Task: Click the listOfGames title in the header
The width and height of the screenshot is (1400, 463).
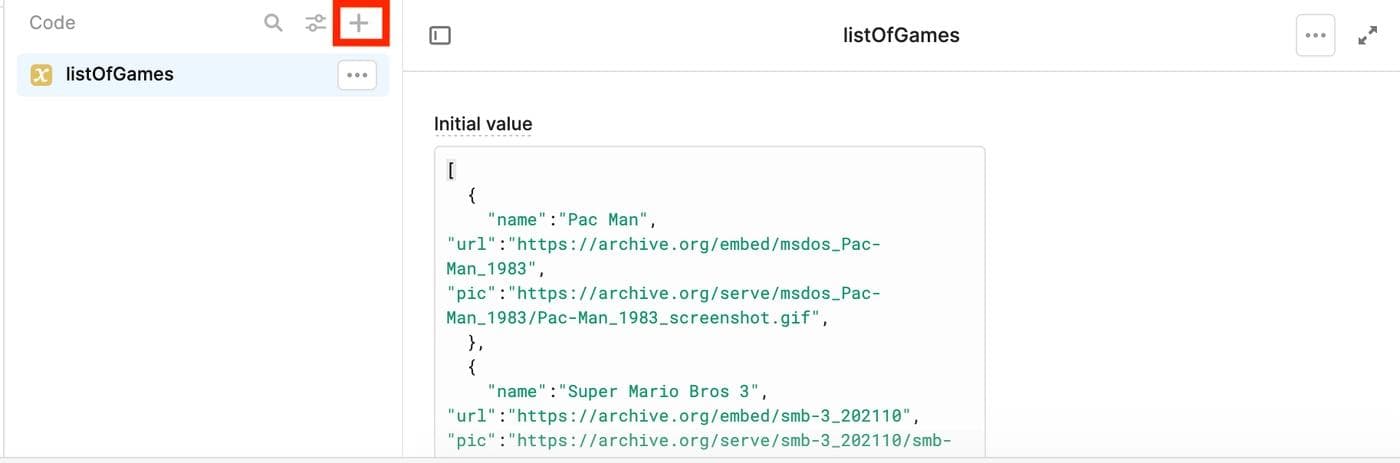Action: pos(901,36)
